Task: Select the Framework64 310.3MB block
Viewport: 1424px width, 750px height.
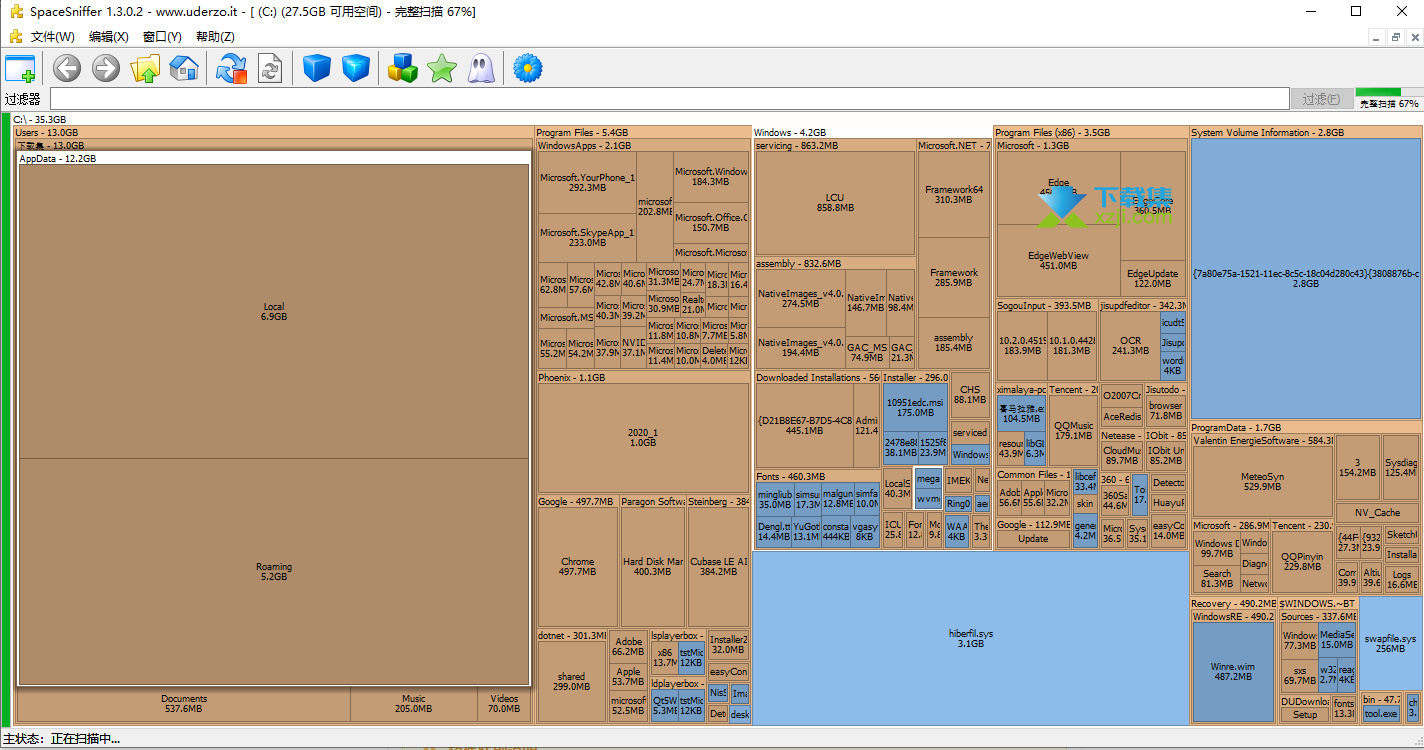Action: point(954,194)
